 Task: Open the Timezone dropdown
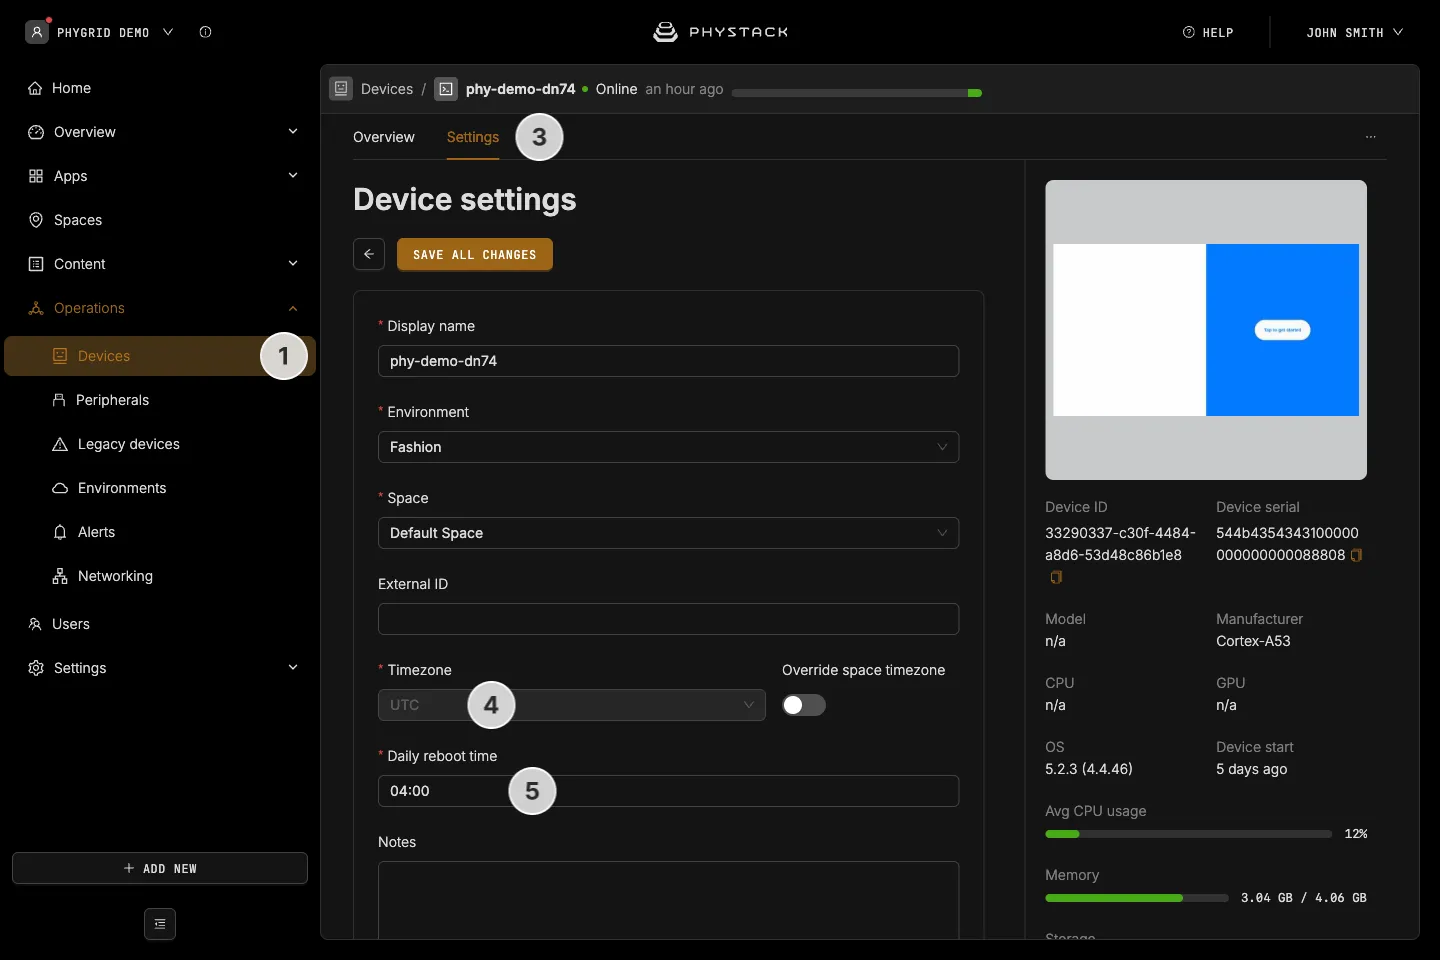(x=572, y=705)
